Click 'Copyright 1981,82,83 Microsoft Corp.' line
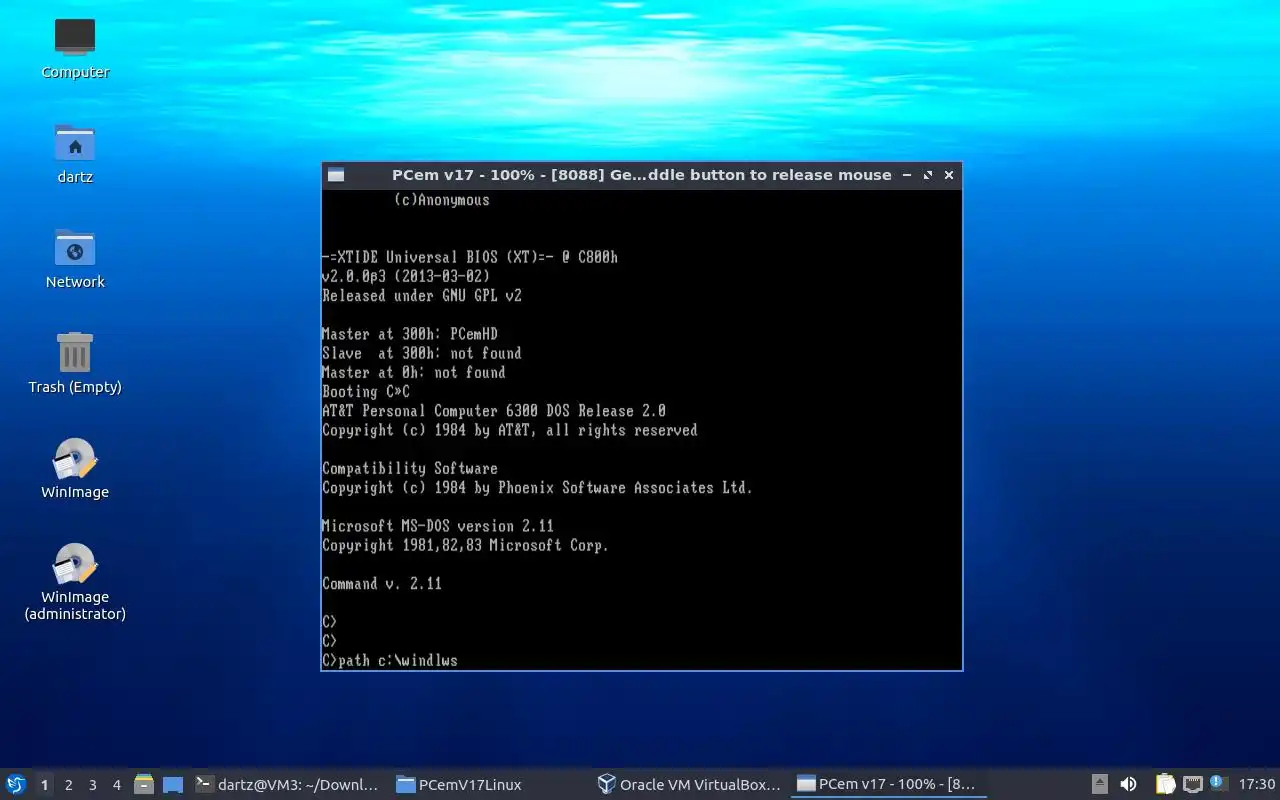 click(x=466, y=545)
